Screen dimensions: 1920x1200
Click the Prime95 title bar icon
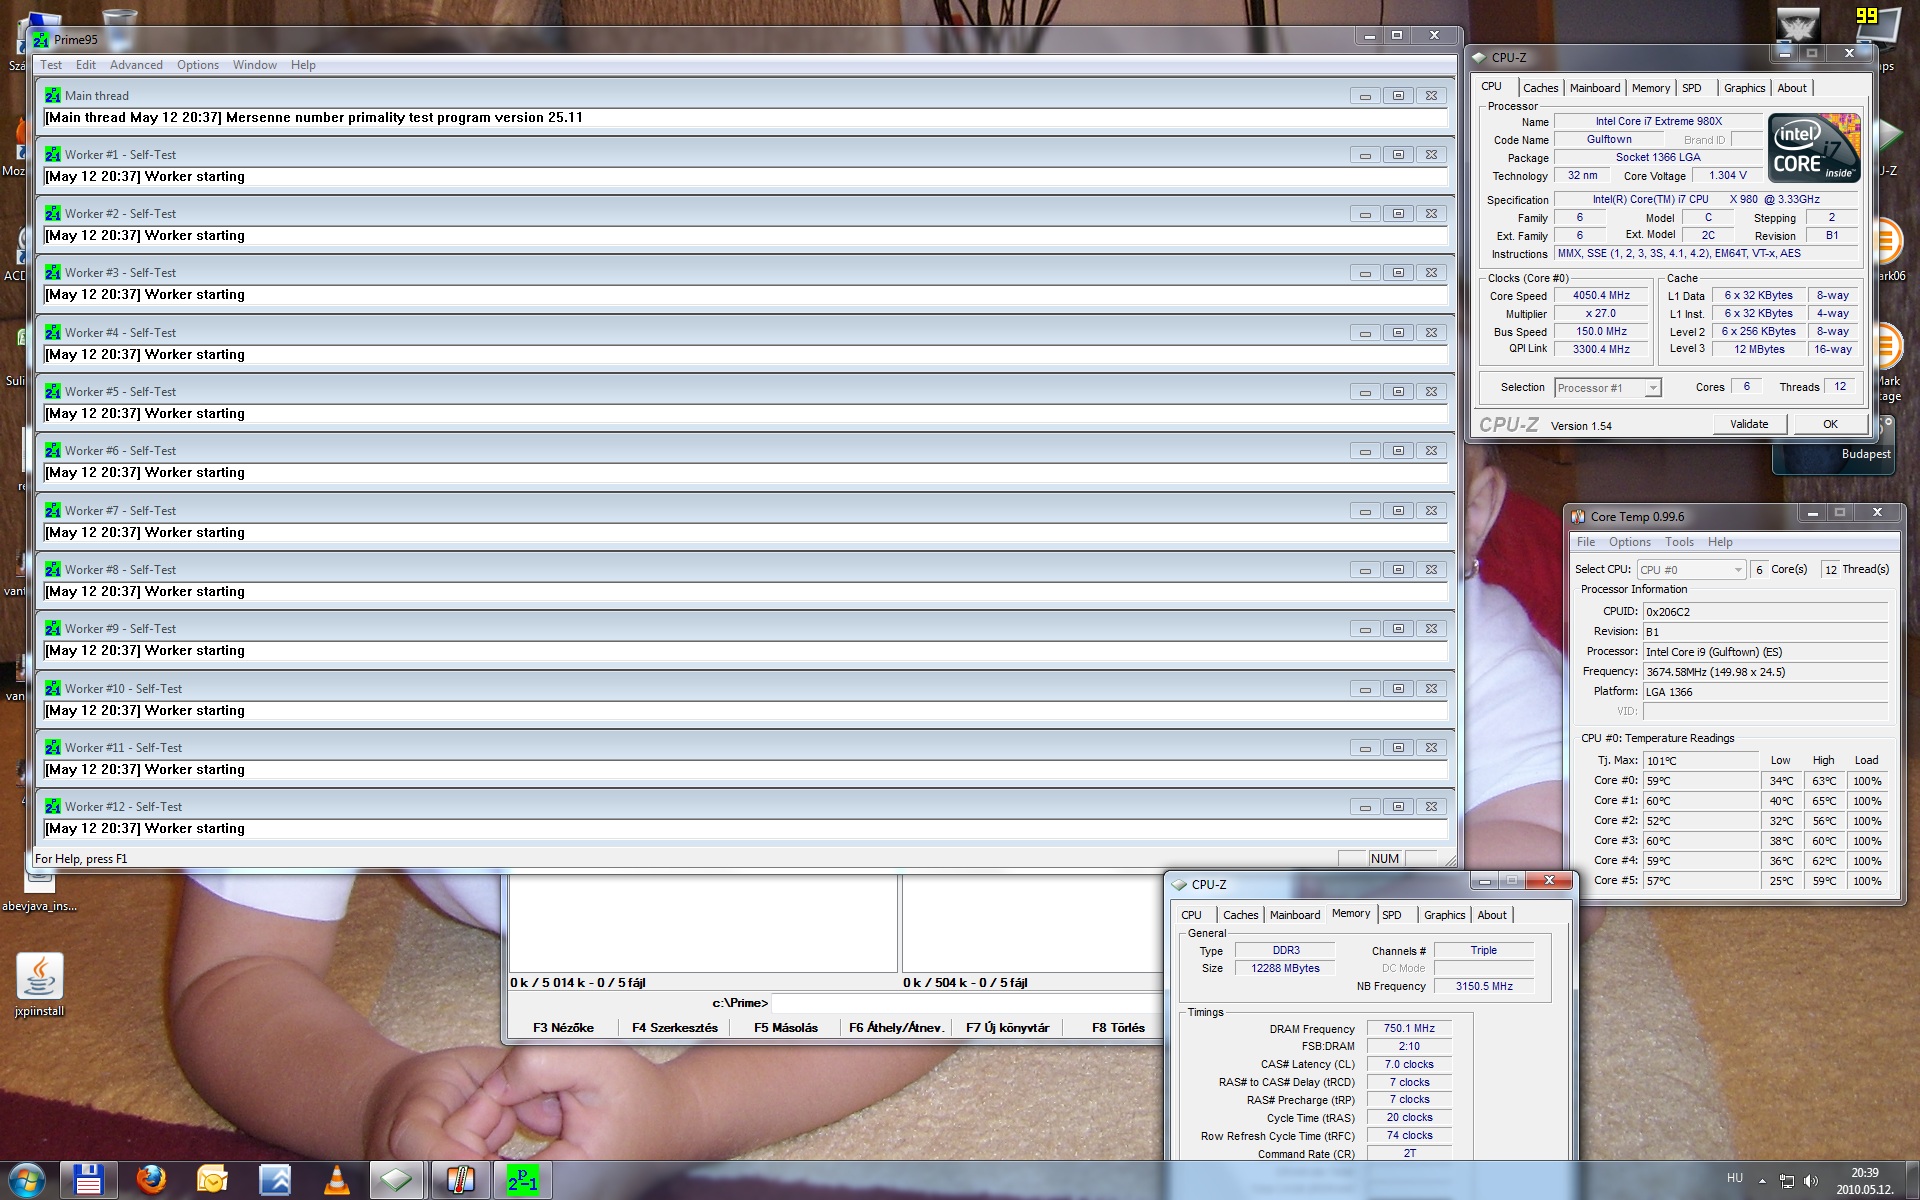41,40
